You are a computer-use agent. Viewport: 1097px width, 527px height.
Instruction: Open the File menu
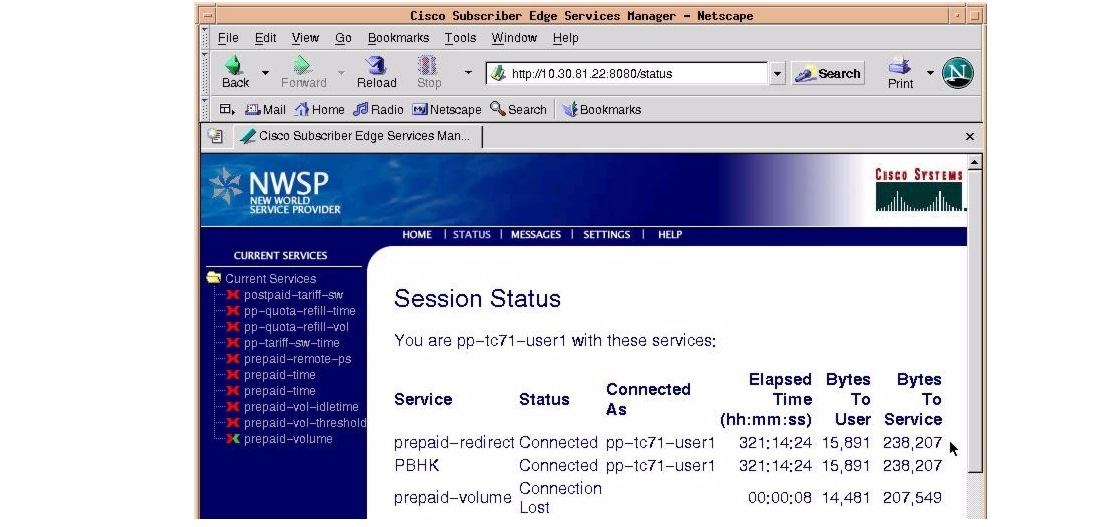(228, 38)
